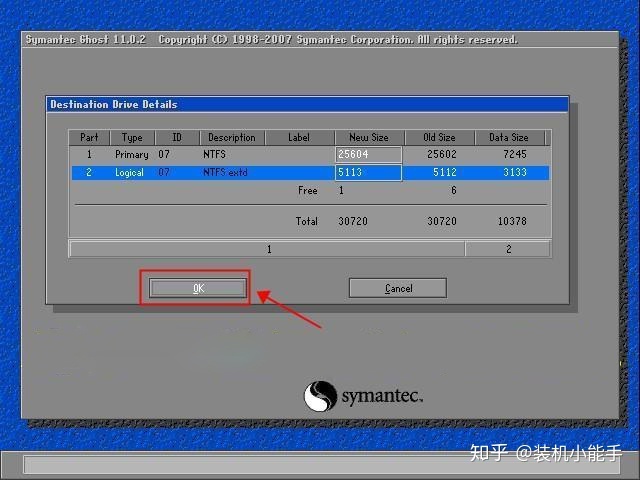Click the NTFS description in row 1
Screen dimensions: 640x480
(x=214, y=154)
